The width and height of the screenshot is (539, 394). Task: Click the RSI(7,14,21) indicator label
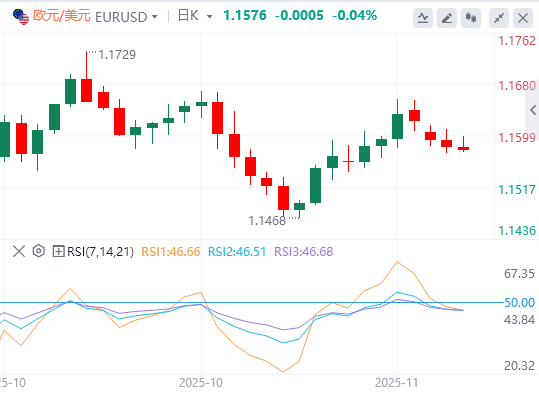click(x=100, y=252)
